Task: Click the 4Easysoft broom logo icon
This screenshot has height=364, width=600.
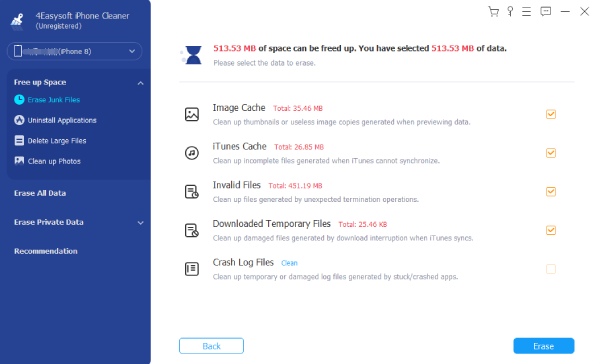Action: (17, 21)
